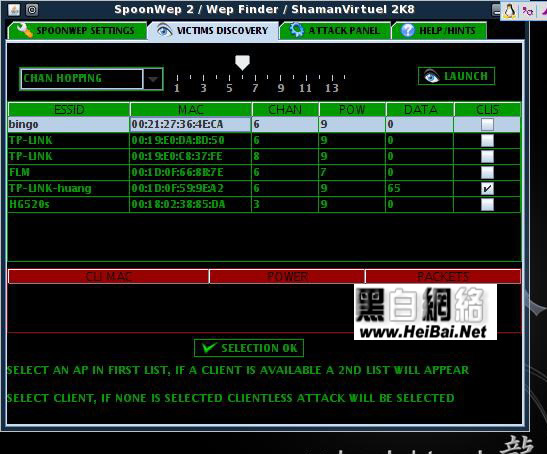The width and height of the screenshot is (547, 454).
Task: Click the PACKETS column header
Action: click(x=443, y=277)
